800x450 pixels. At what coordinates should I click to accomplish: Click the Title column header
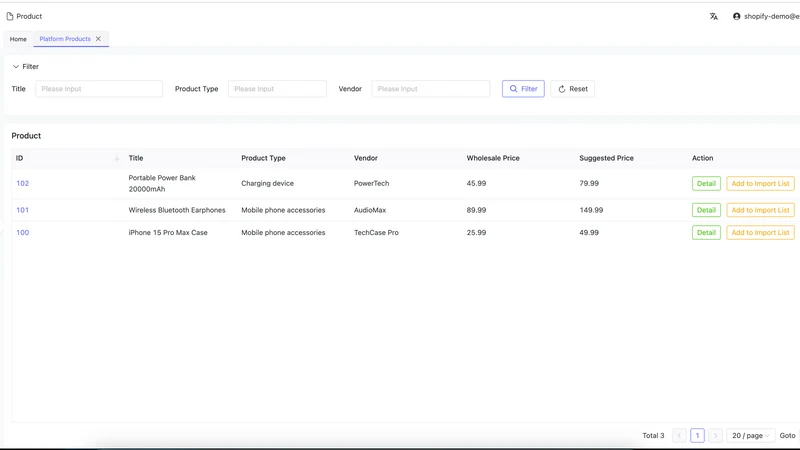pos(136,158)
